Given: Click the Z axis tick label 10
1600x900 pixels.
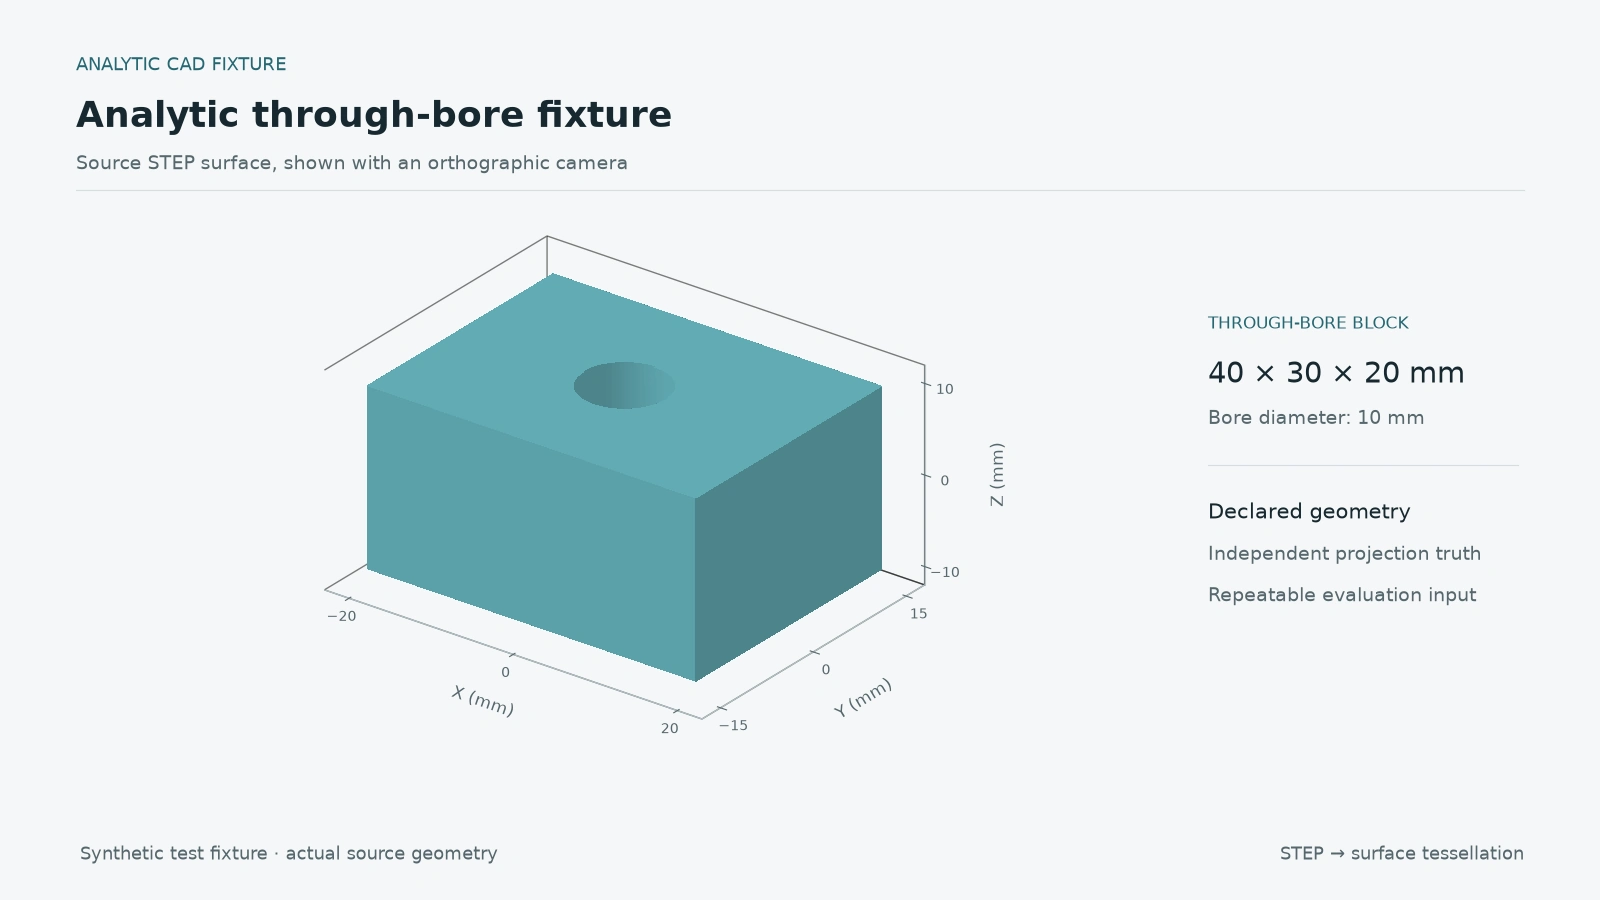Looking at the screenshot, I should click(x=945, y=389).
